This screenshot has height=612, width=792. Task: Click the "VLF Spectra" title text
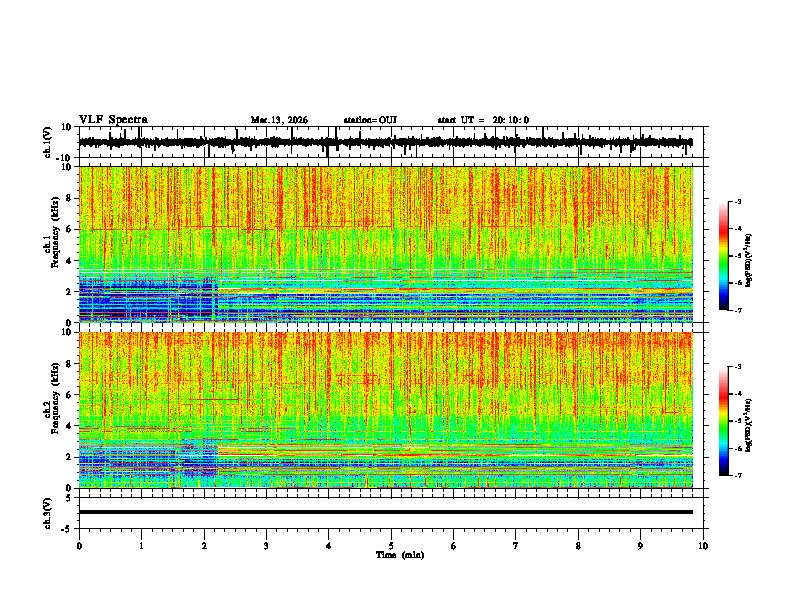tap(113, 120)
